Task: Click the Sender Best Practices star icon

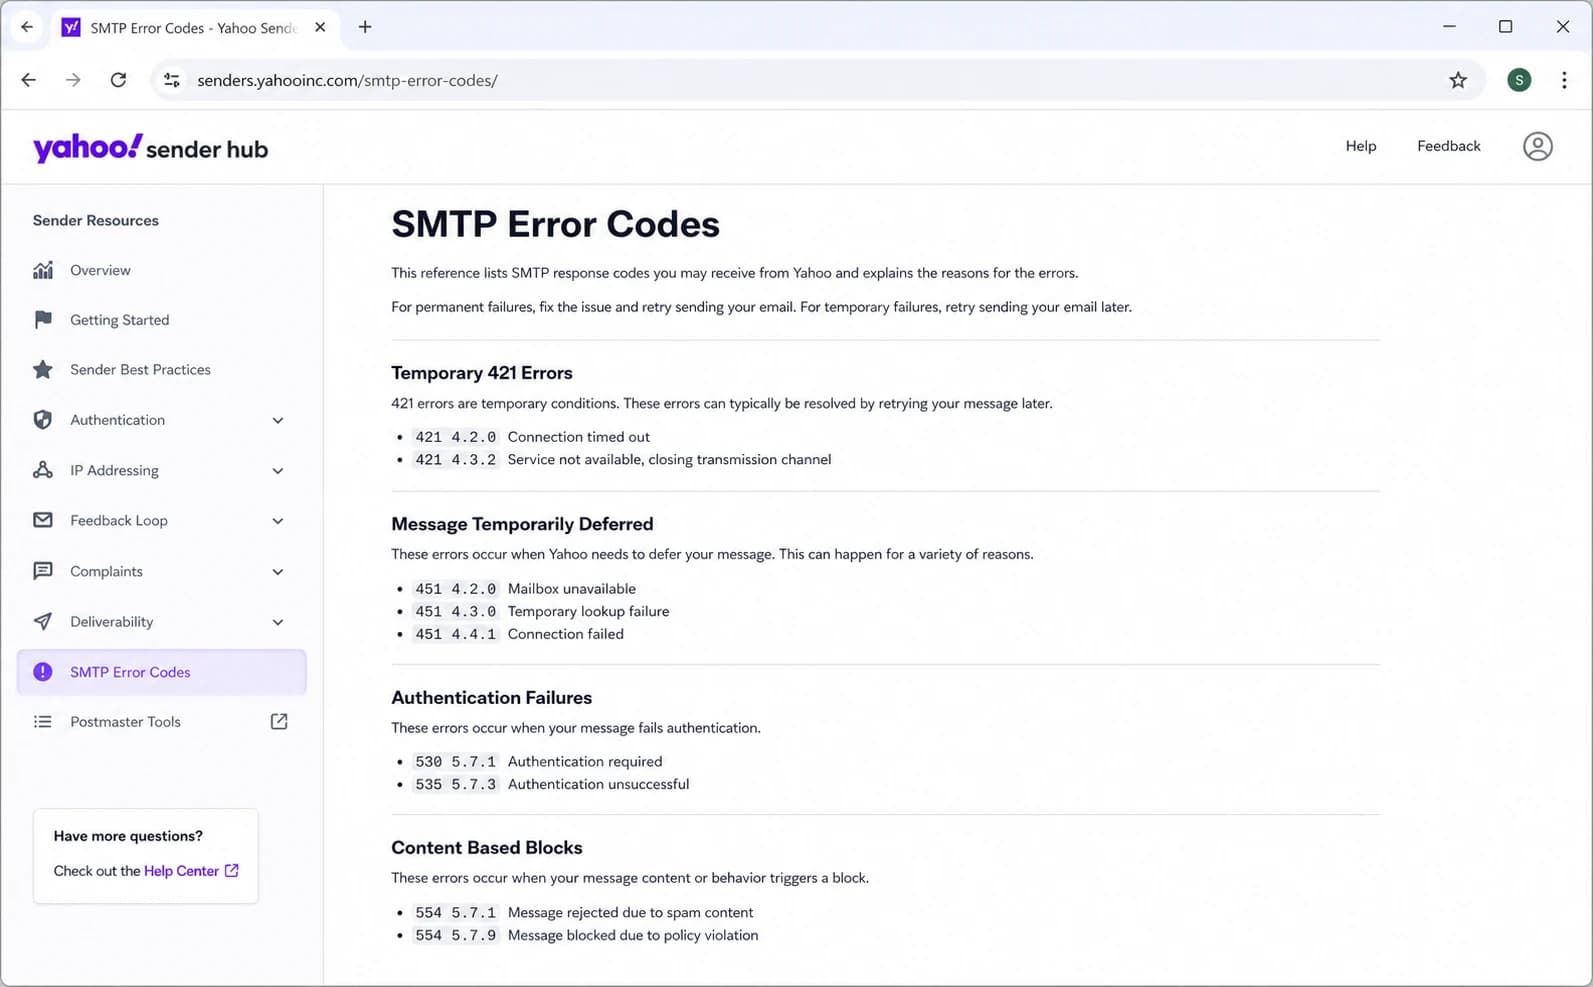Action: 43,370
